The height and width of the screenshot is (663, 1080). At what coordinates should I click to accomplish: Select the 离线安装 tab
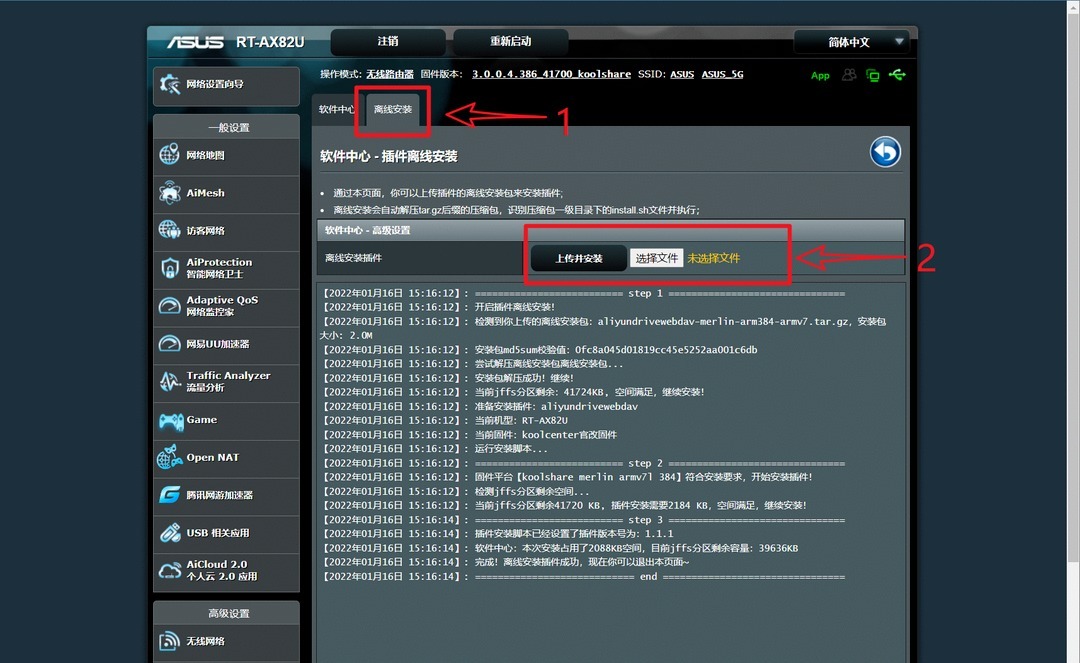(393, 109)
